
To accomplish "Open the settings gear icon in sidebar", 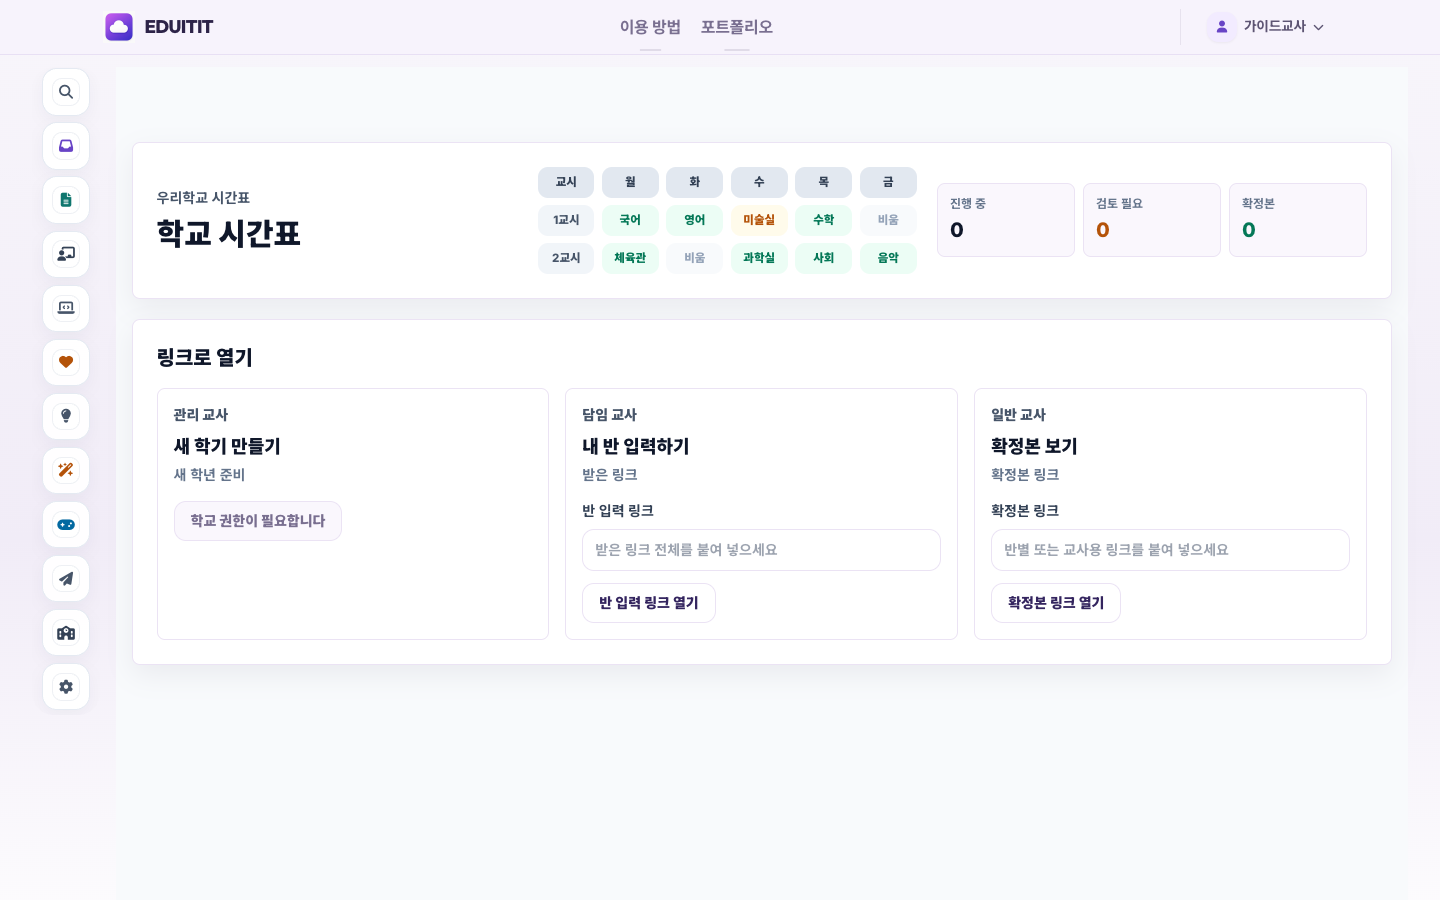I will pyautogui.click(x=66, y=686).
